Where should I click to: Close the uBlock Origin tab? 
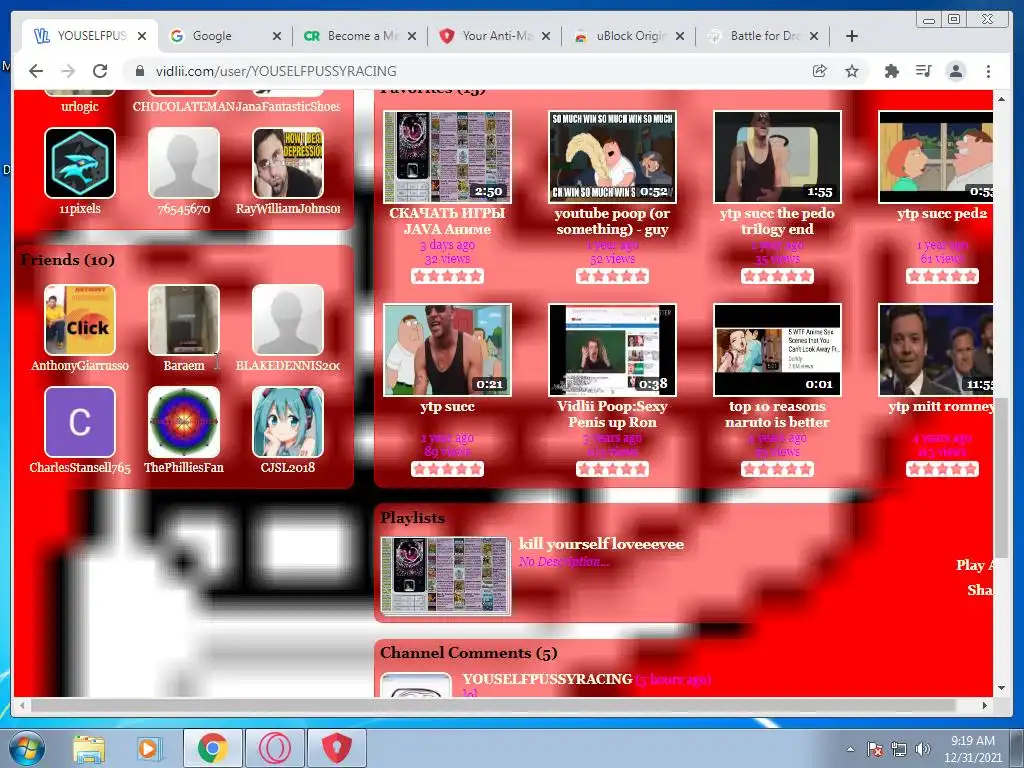click(x=680, y=36)
